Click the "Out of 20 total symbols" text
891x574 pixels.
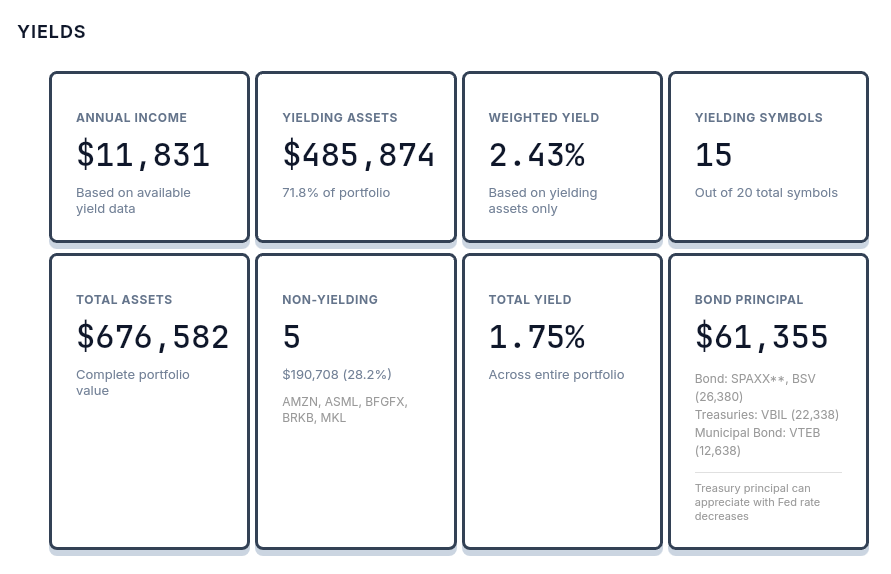point(766,193)
